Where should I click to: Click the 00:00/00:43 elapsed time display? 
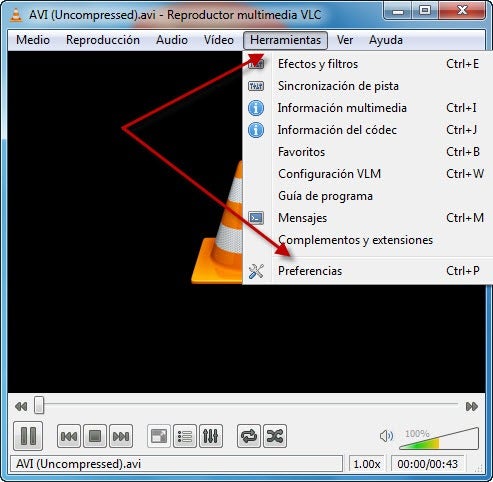[x=427, y=464]
